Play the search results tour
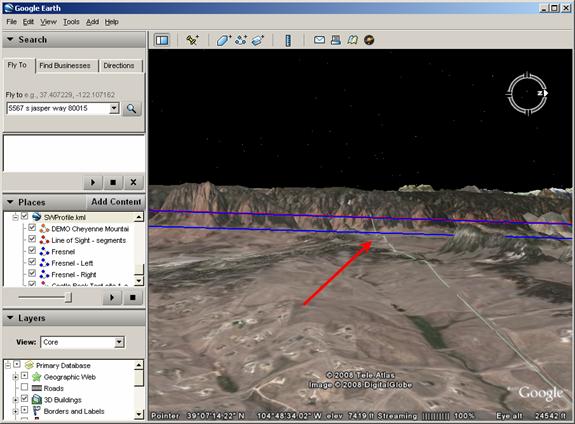This screenshot has height=424, width=575. pyautogui.click(x=93, y=182)
